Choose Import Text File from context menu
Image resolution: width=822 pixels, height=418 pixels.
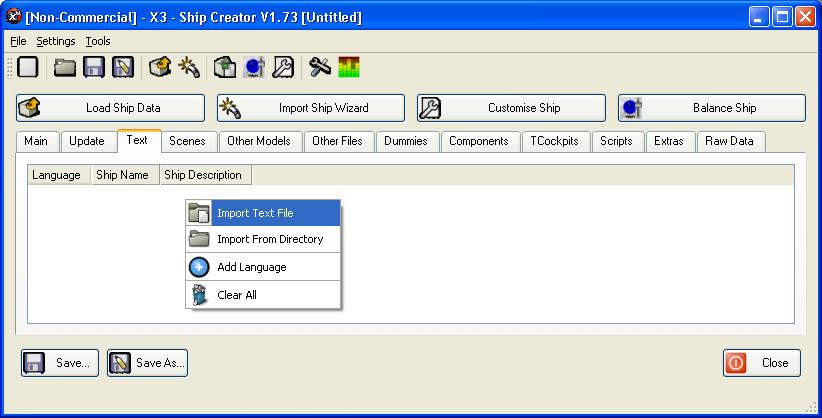pos(263,213)
